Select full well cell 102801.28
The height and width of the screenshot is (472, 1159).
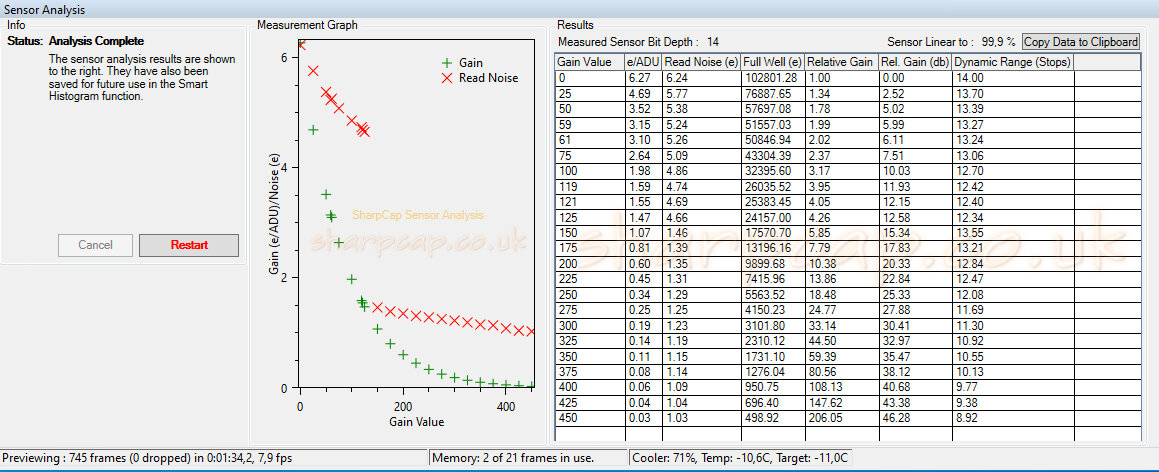[772, 78]
